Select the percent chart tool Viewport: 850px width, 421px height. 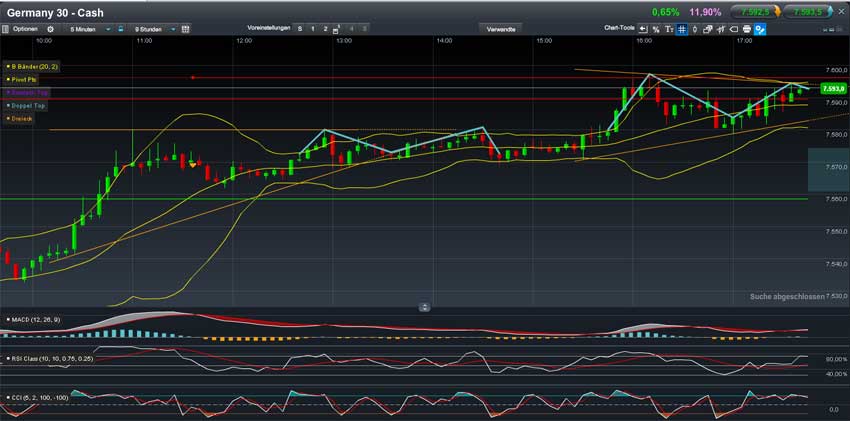pyautogui.click(x=656, y=29)
